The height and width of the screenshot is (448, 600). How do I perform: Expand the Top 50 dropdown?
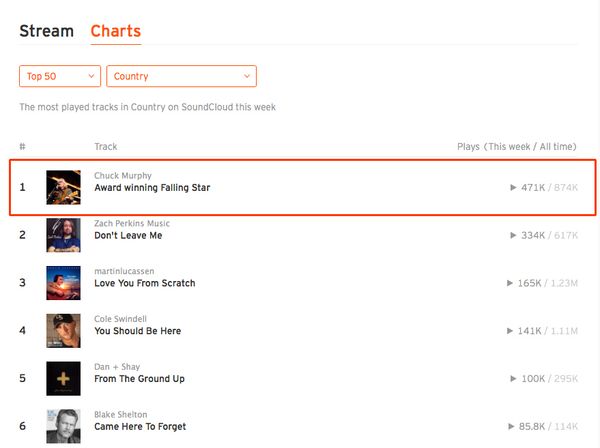coord(60,76)
